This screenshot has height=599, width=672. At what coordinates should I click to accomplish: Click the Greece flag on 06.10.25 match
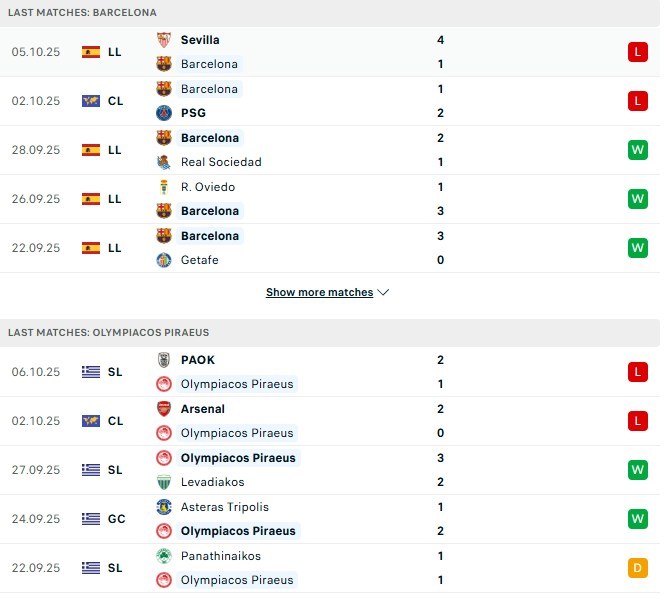pos(91,372)
